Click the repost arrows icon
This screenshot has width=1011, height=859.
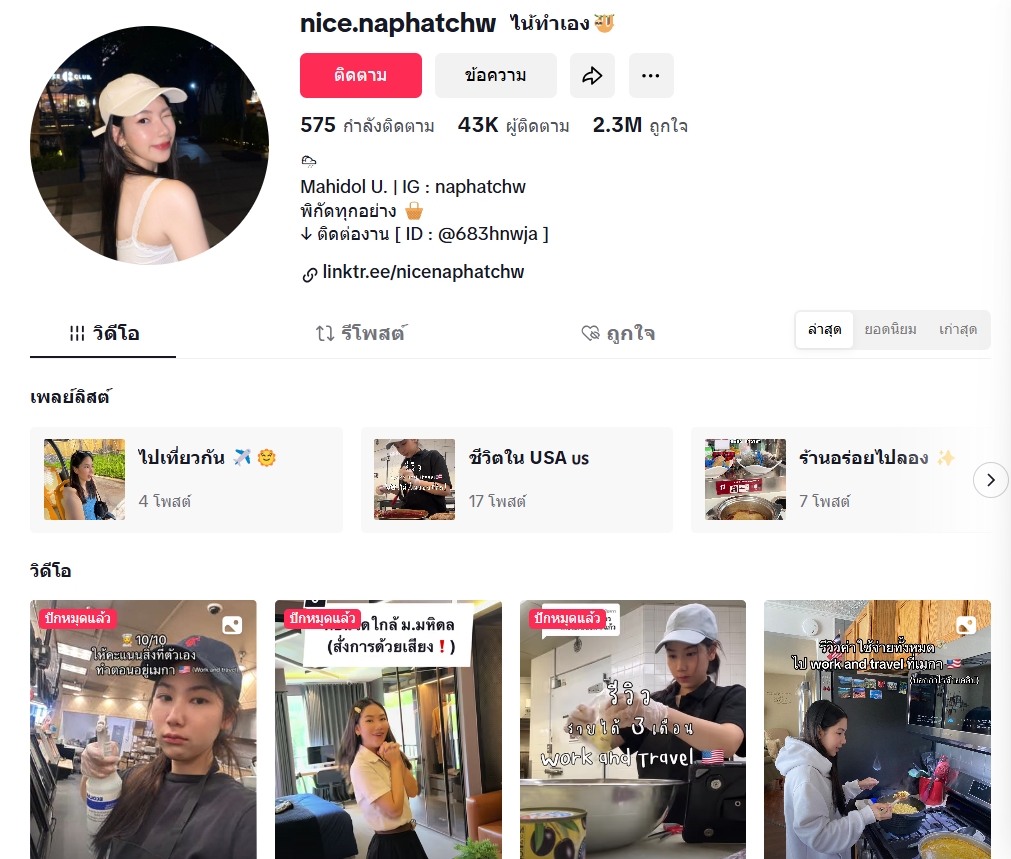click(x=325, y=333)
